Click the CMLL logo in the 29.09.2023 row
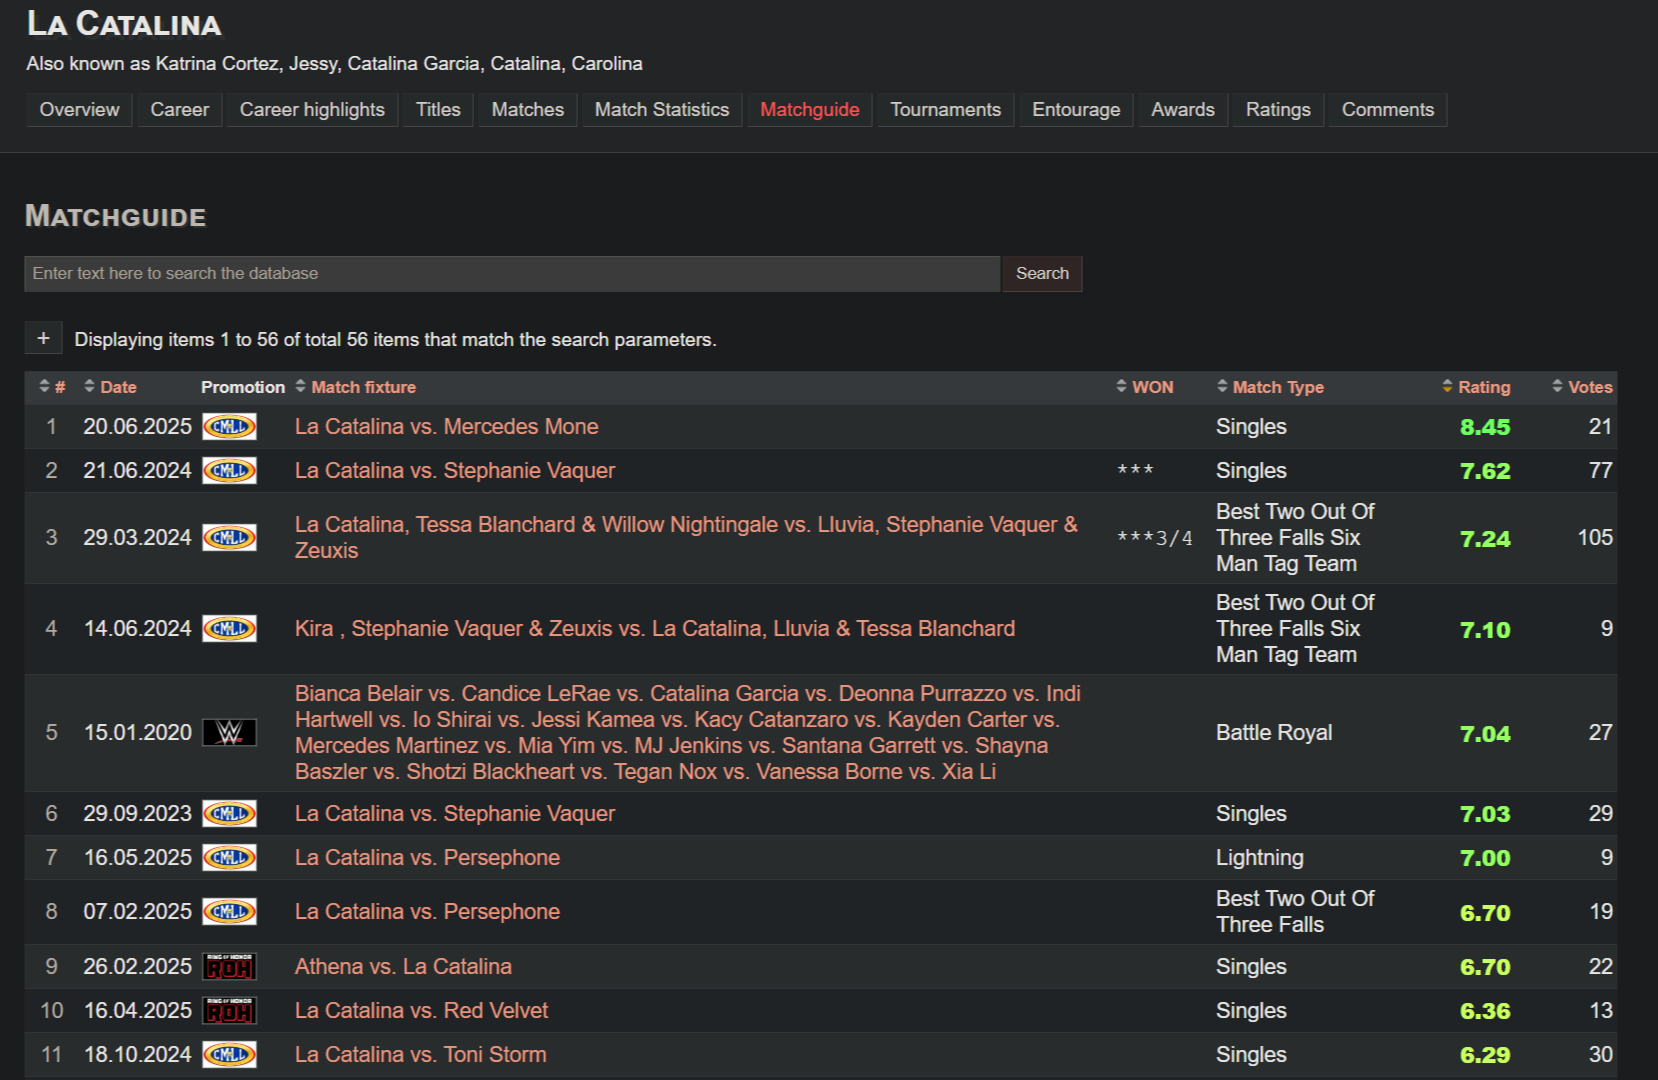 [229, 814]
